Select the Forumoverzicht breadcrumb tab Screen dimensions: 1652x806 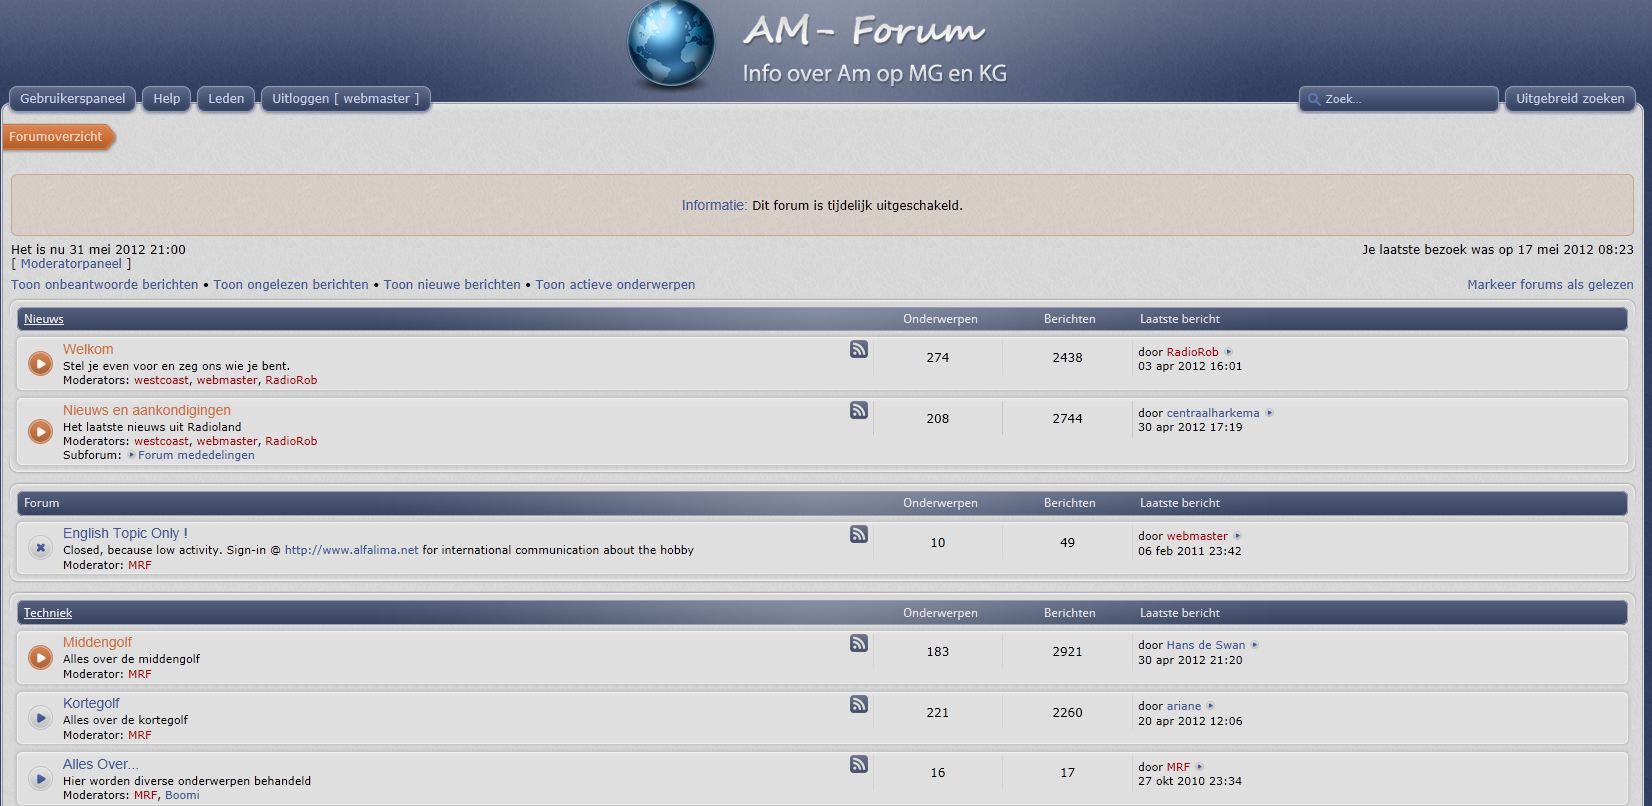tap(56, 137)
